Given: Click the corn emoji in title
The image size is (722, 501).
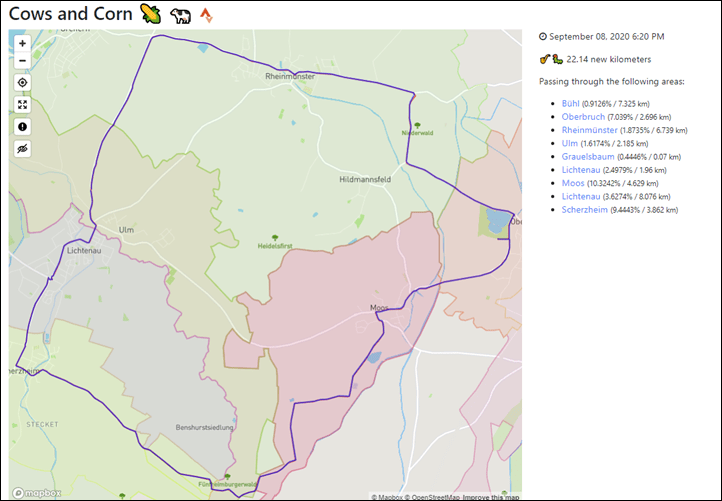Looking at the screenshot, I should click(151, 15).
